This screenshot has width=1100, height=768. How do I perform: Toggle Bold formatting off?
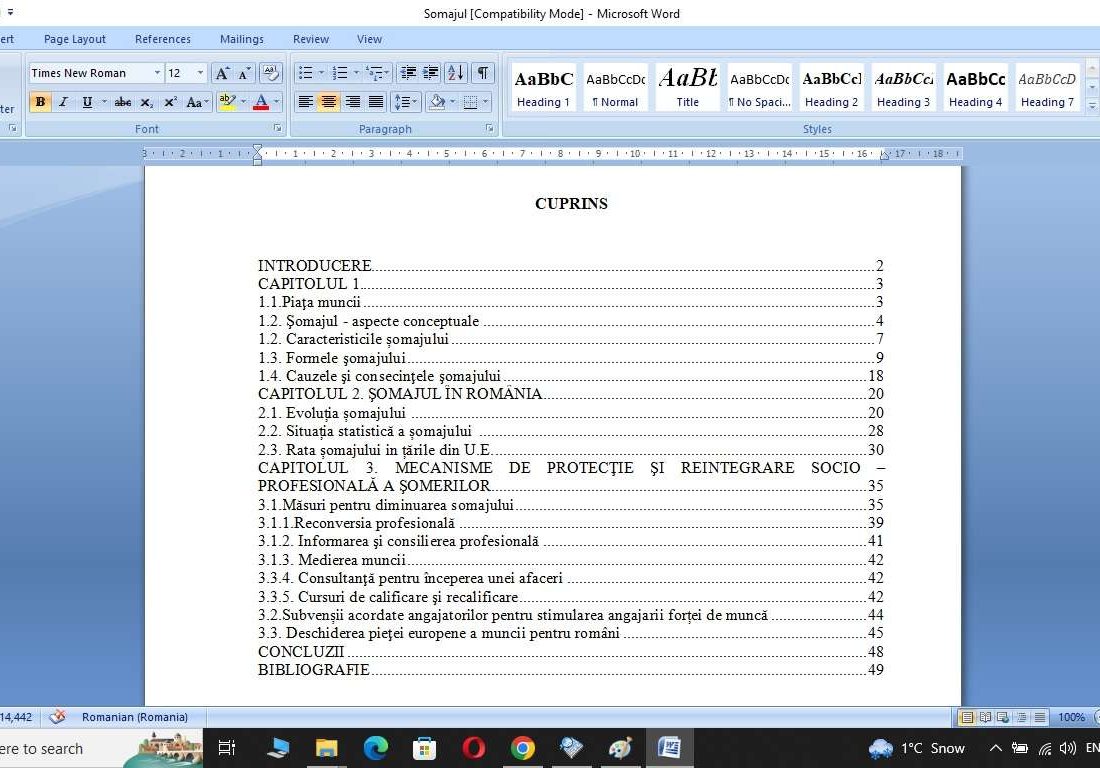tap(40, 102)
